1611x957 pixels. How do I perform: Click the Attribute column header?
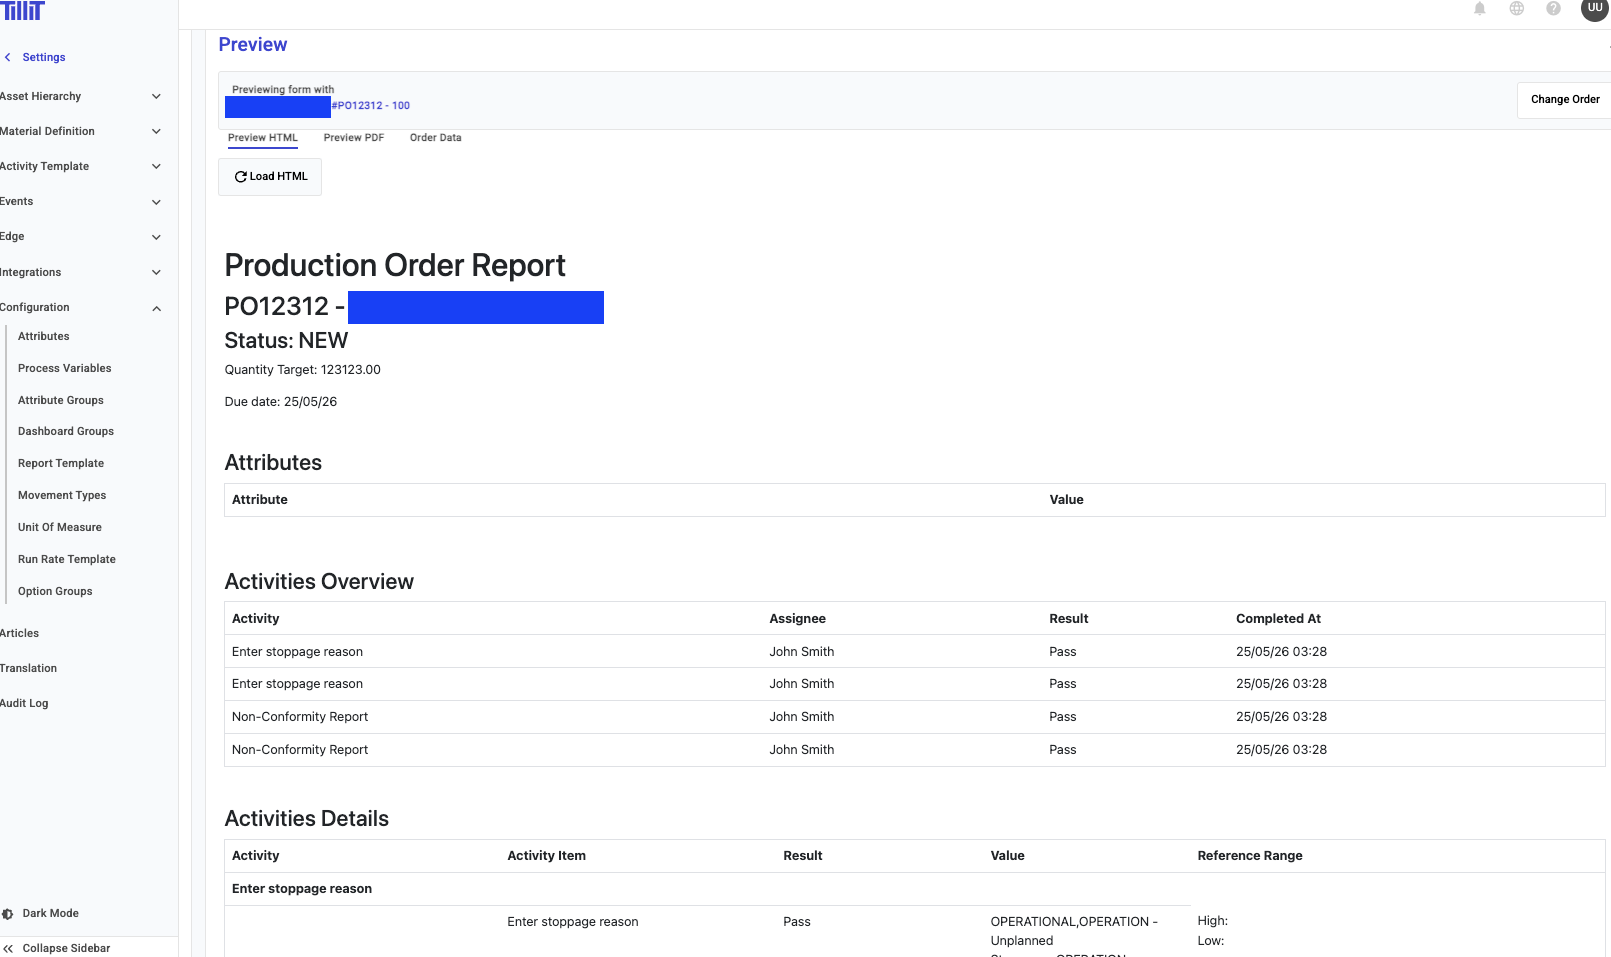pyautogui.click(x=260, y=500)
